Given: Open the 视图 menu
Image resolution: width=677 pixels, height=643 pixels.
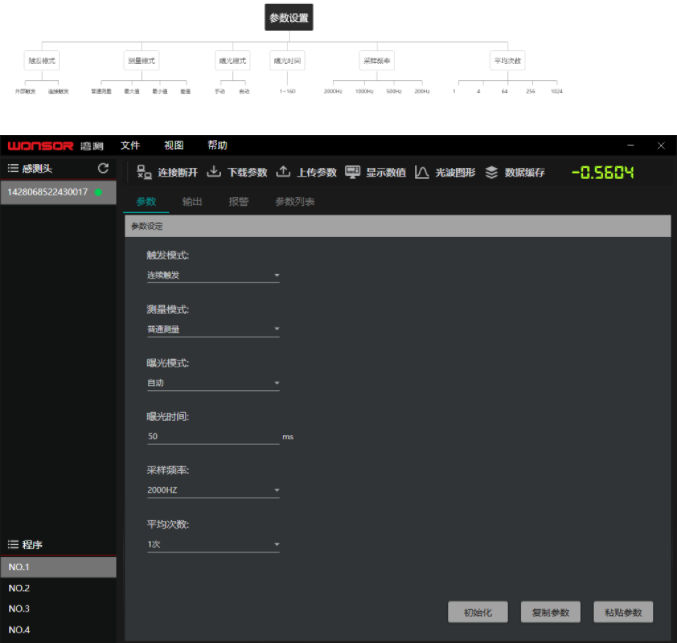Looking at the screenshot, I should [174, 145].
